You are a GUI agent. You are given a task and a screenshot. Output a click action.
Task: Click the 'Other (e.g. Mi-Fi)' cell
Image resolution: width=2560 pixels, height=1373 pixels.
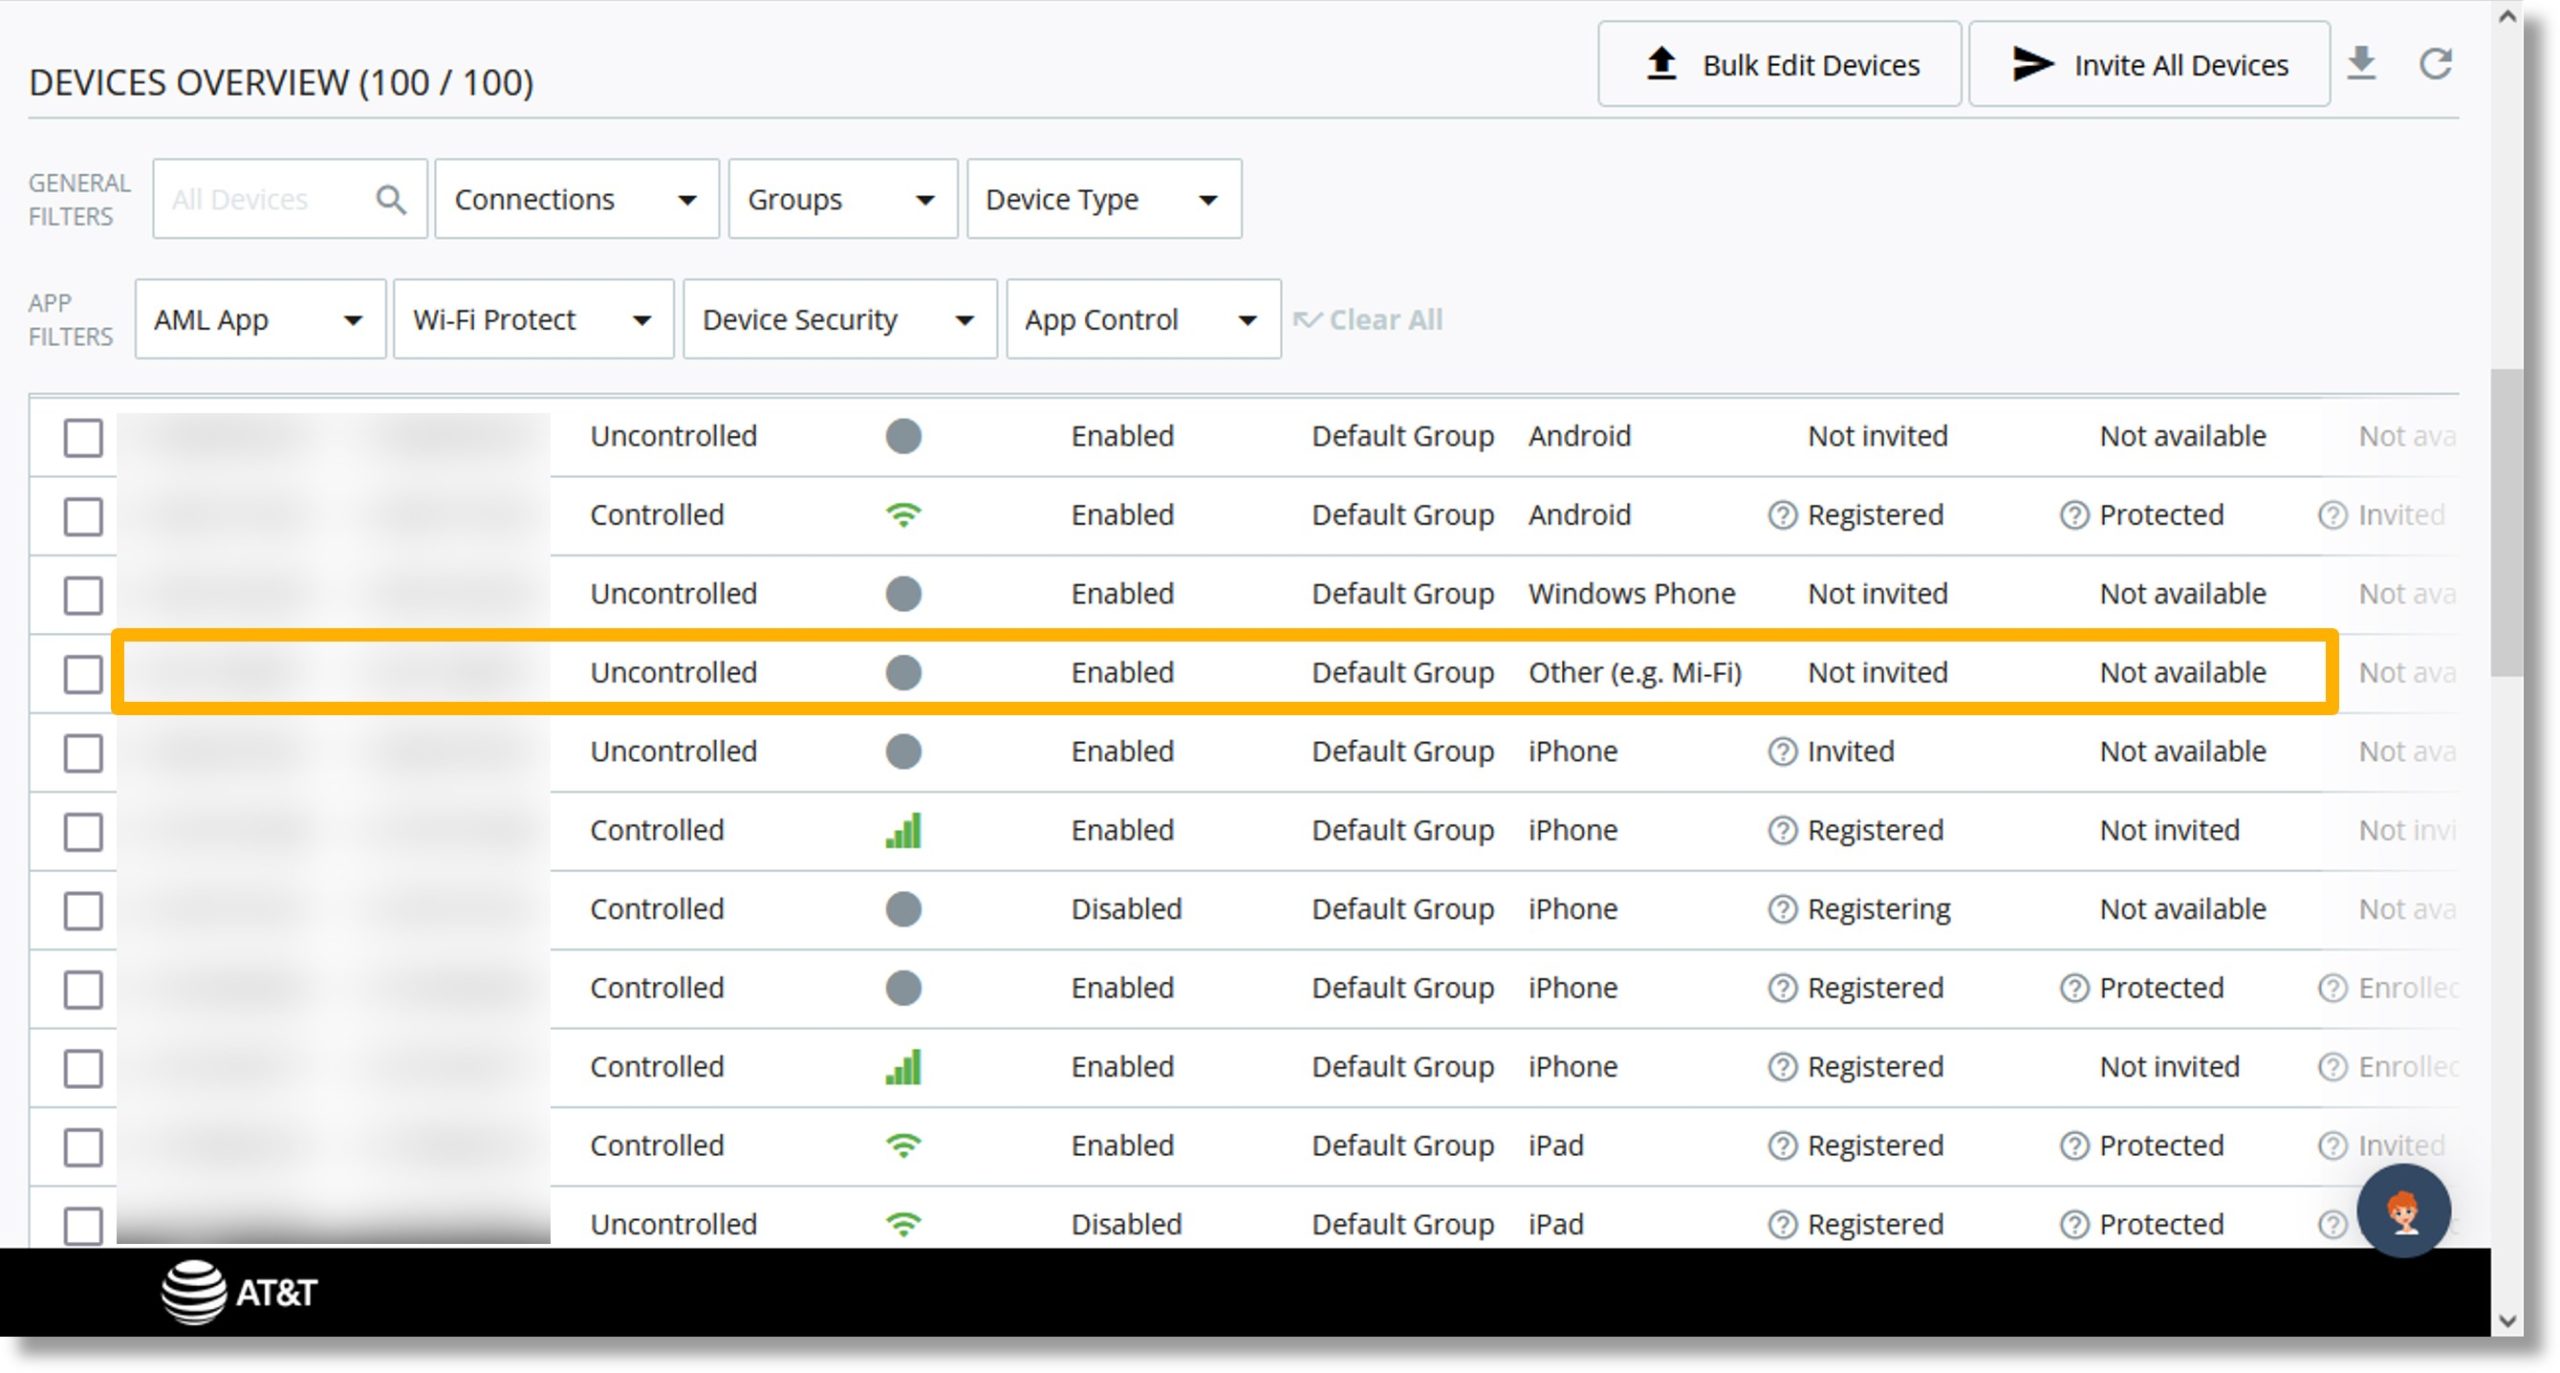[1634, 672]
